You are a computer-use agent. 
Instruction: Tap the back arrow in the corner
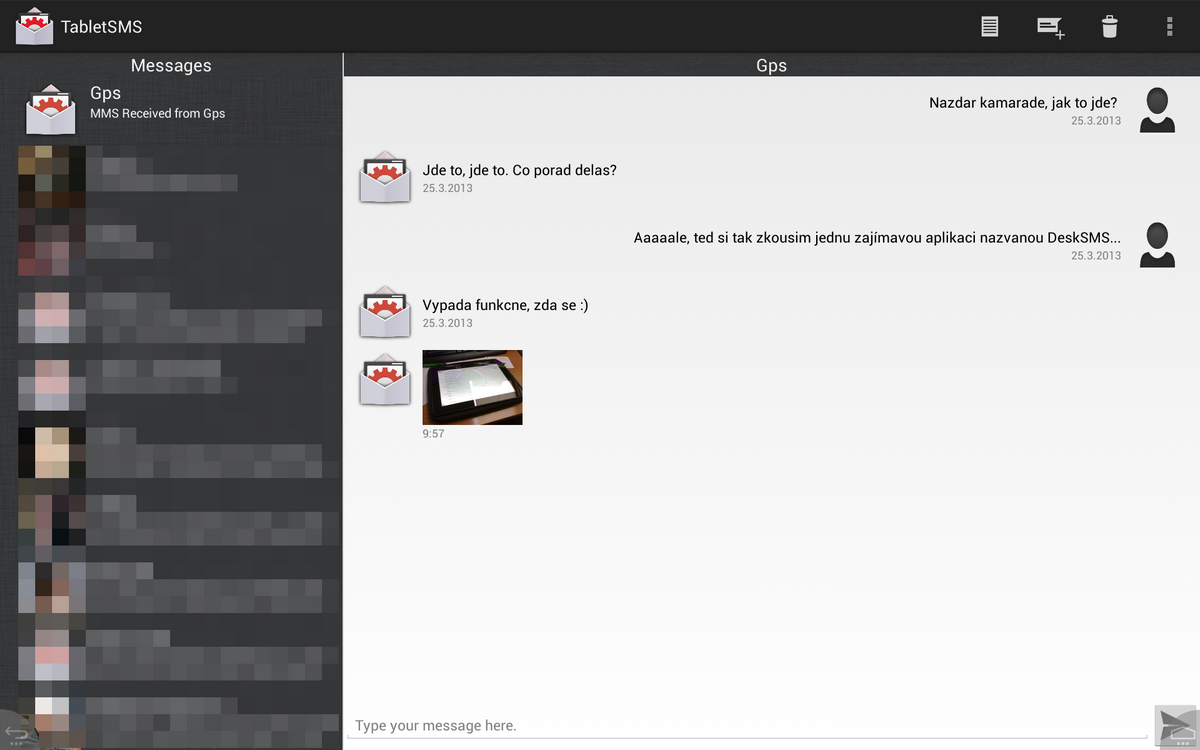coord(17,733)
